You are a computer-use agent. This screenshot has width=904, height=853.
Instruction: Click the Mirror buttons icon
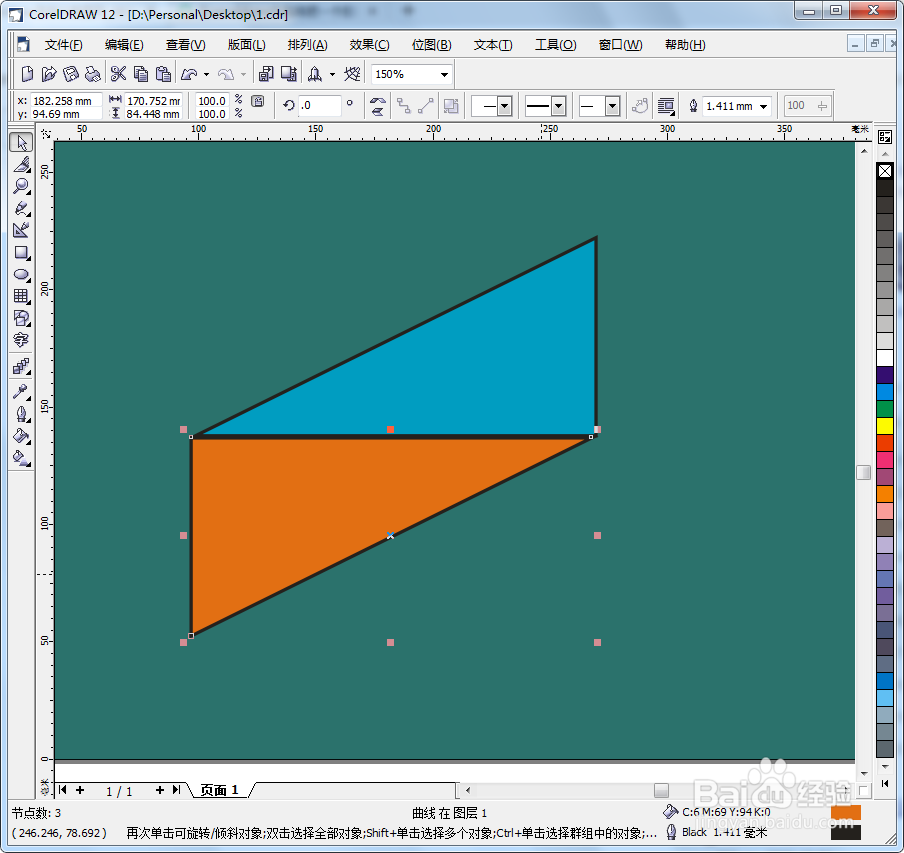(x=378, y=106)
